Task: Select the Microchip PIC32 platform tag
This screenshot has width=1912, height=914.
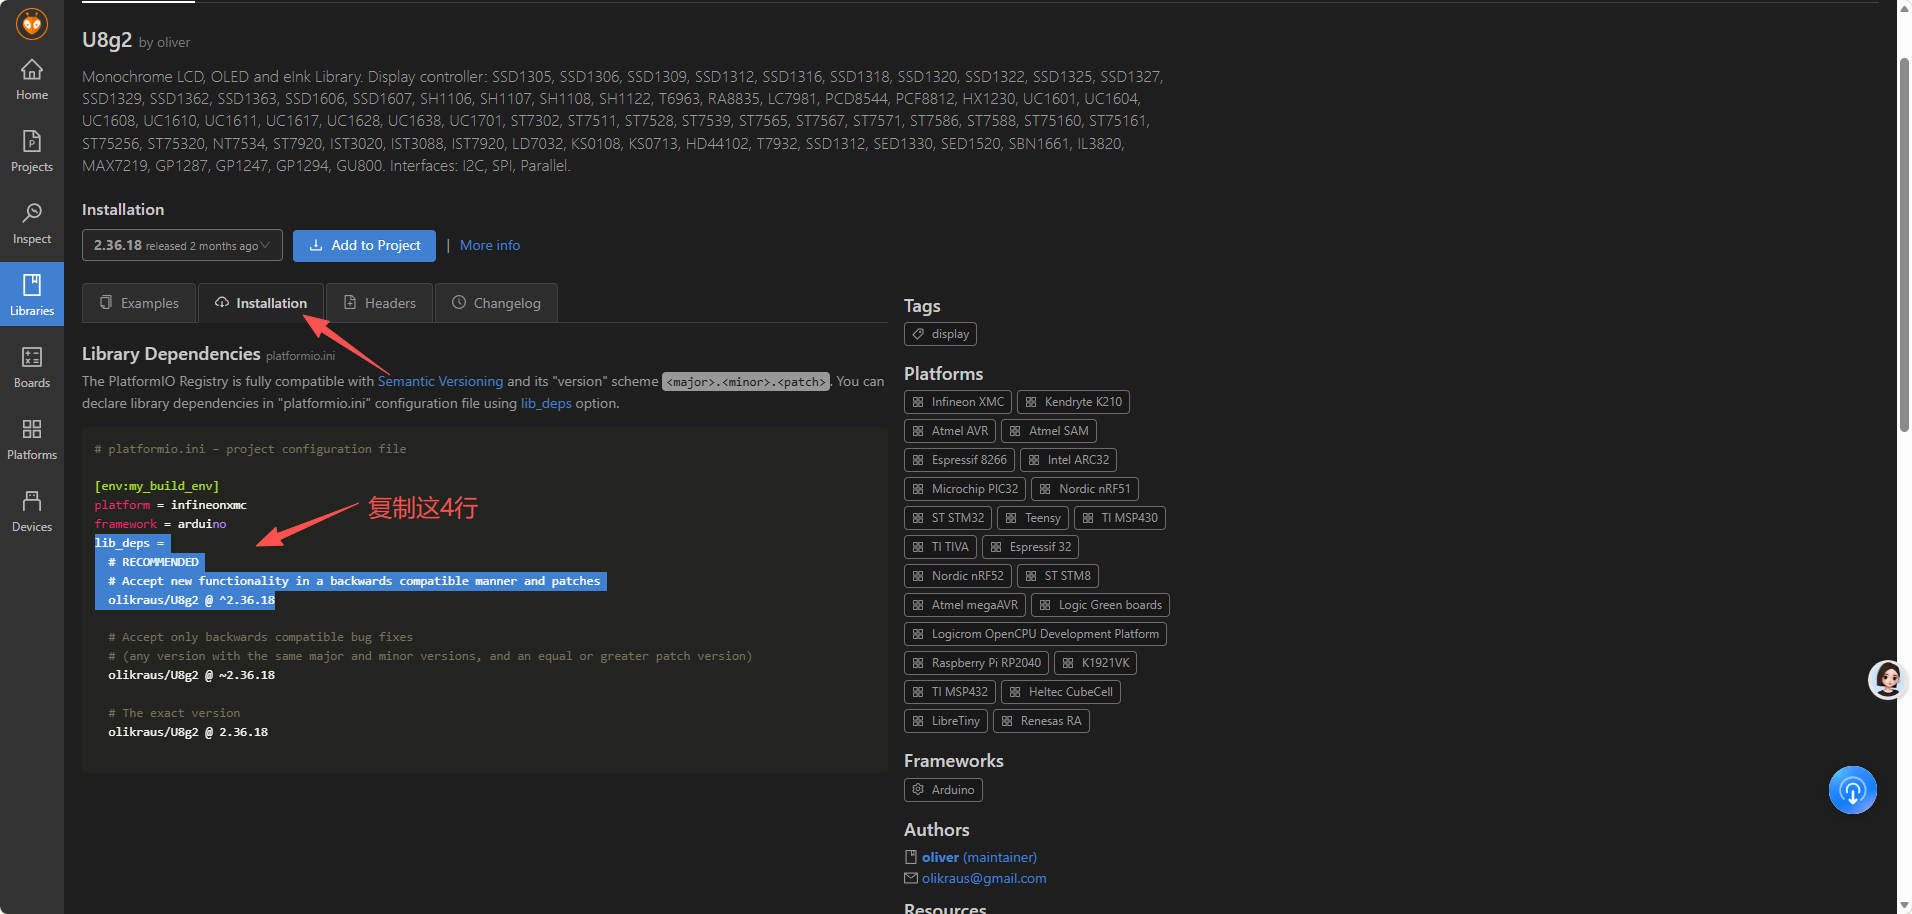Action: [965, 489]
